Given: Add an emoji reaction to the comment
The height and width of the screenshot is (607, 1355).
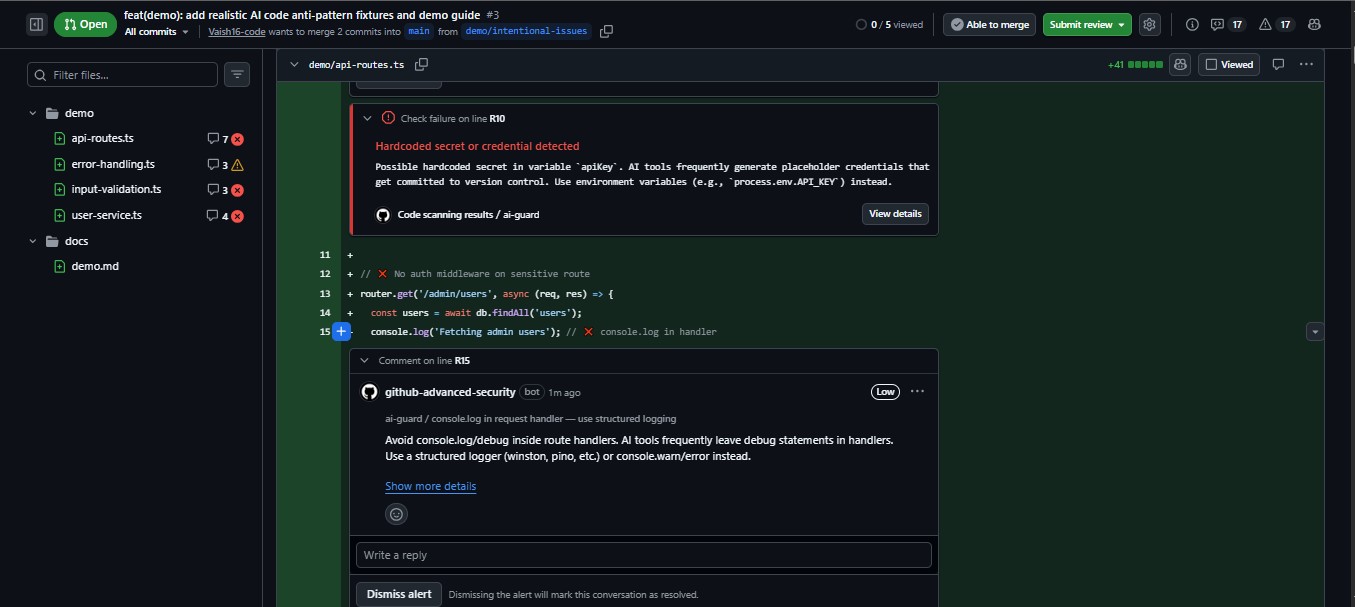Looking at the screenshot, I should tap(396, 514).
